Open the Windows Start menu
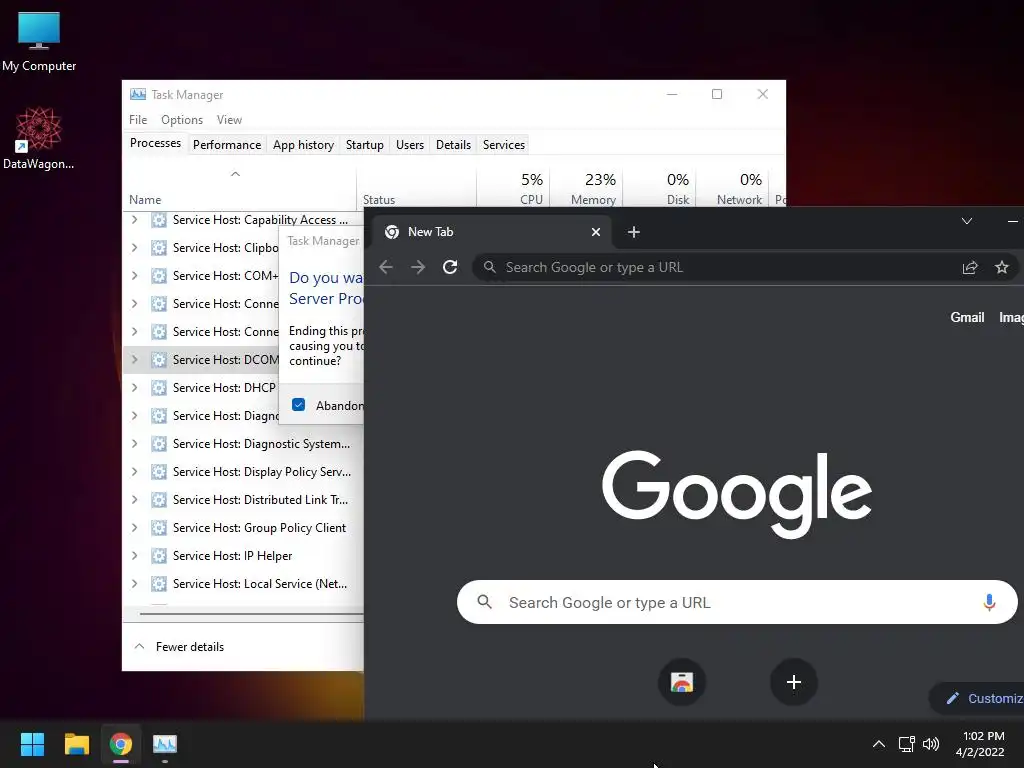The image size is (1024, 768). 32,744
